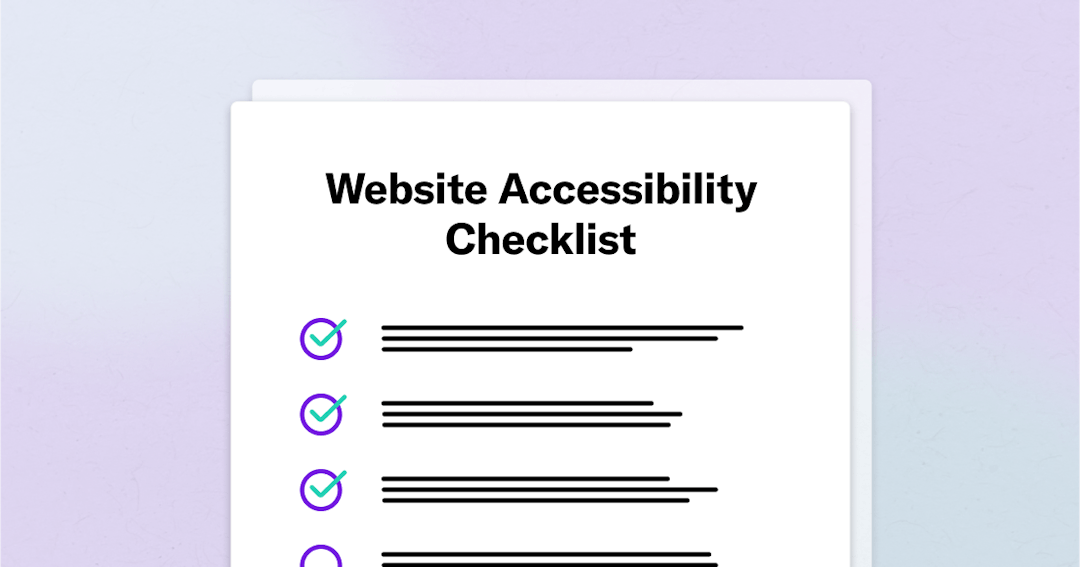Image resolution: width=1080 pixels, height=567 pixels.
Task: Toggle the second checked circle checkbox
Action: tap(321, 414)
